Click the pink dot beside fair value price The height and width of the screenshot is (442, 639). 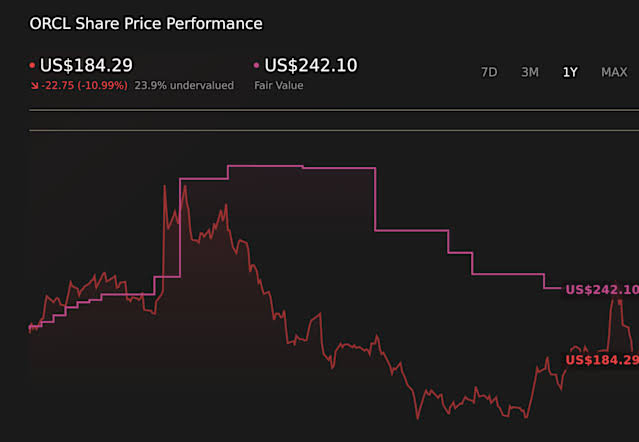[x=256, y=65]
